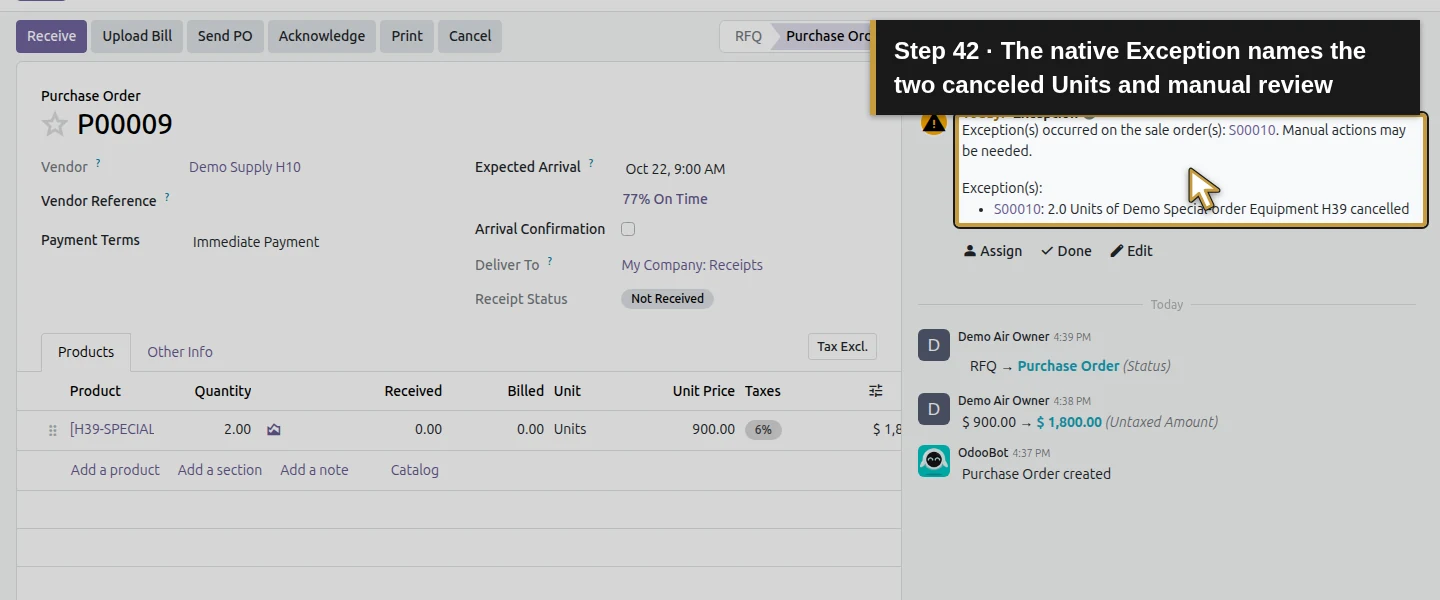Grab the drag handle on H39-SPECIAL row
Viewport: 1440px width, 600px height.
tap(52, 430)
